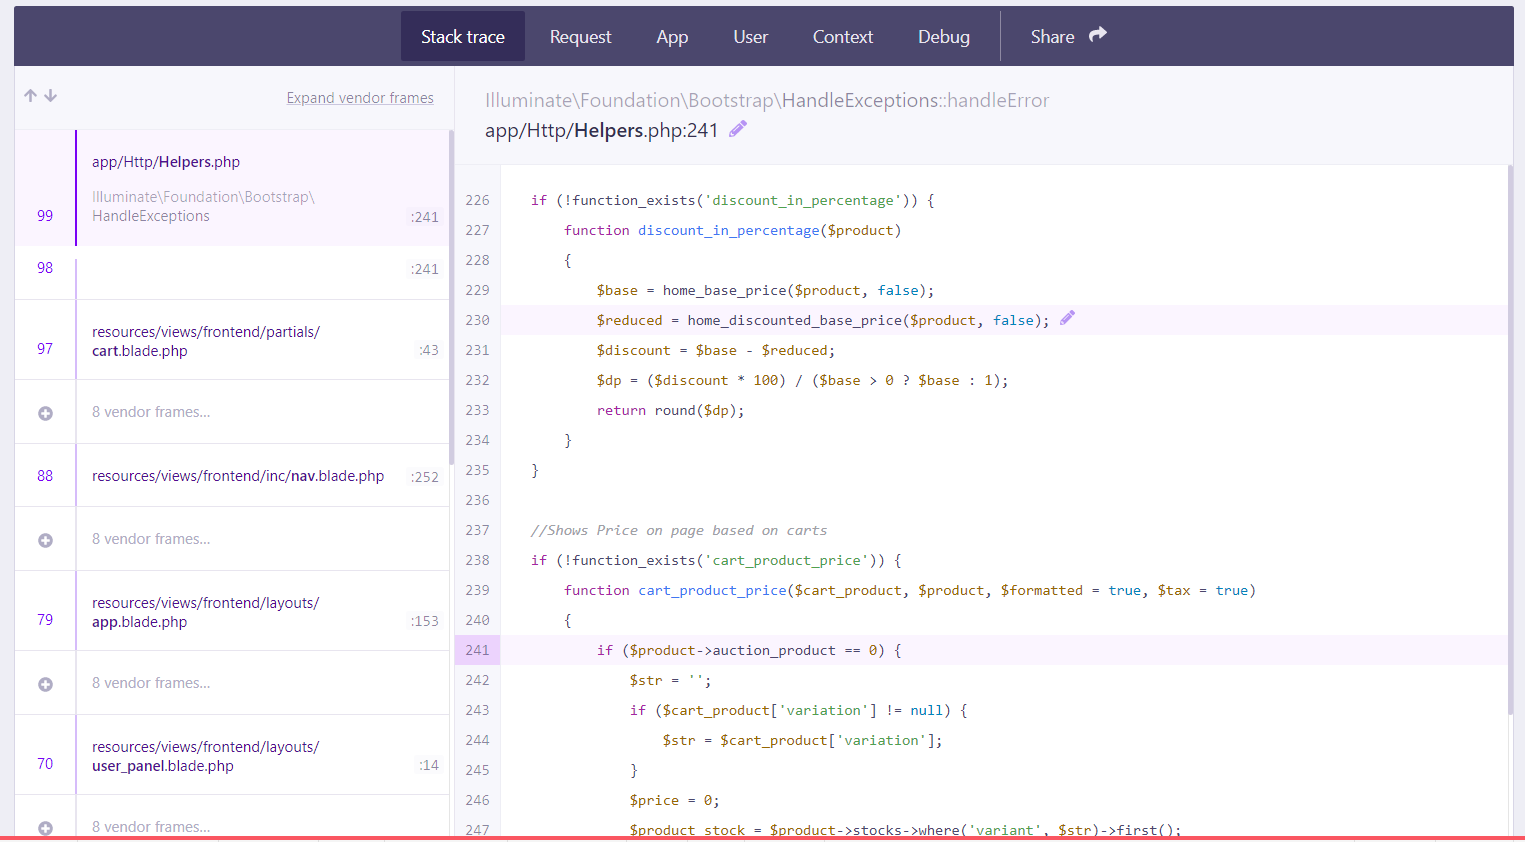
Task: Open the Context tab
Action: click(x=843, y=36)
